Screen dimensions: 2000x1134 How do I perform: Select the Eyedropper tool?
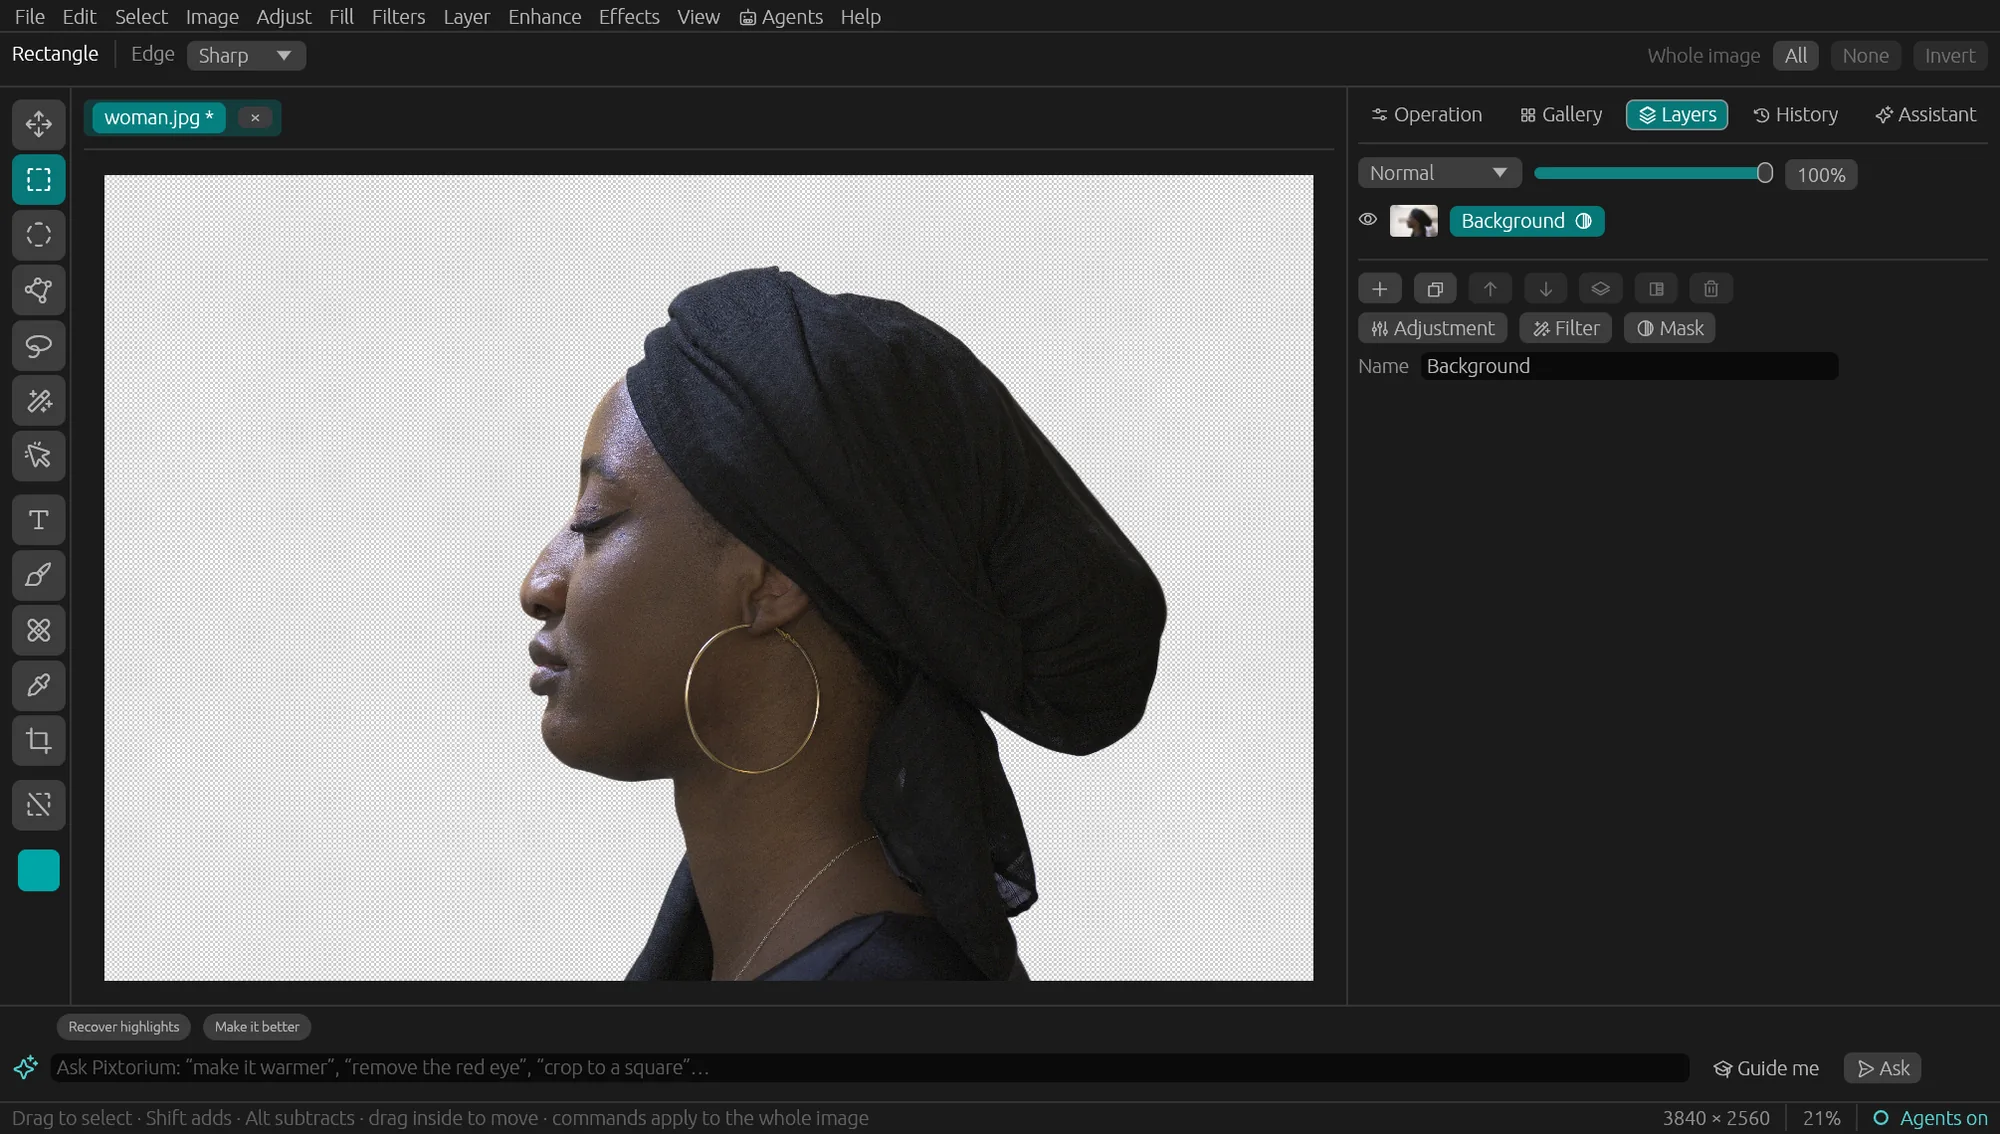coord(39,685)
